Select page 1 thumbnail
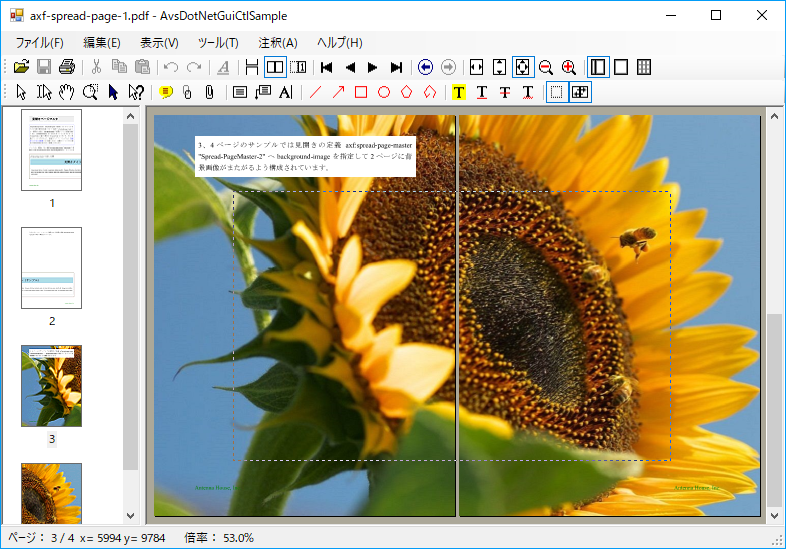Viewport: 786px width, 549px height. (51, 150)
